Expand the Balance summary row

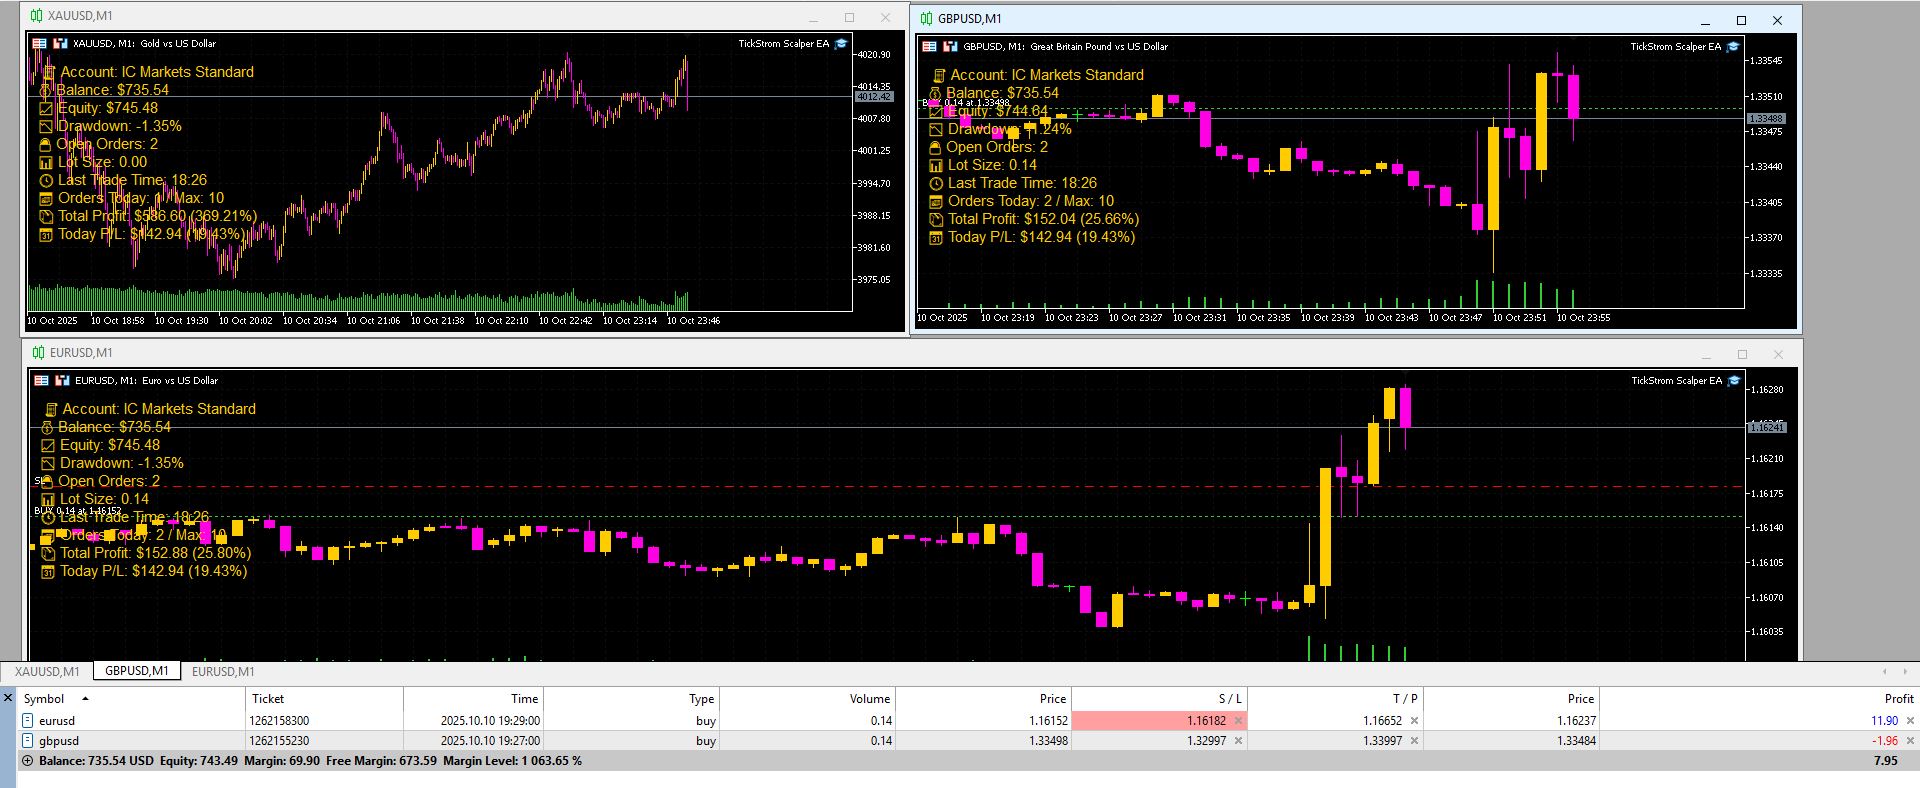tap(28, 761)
